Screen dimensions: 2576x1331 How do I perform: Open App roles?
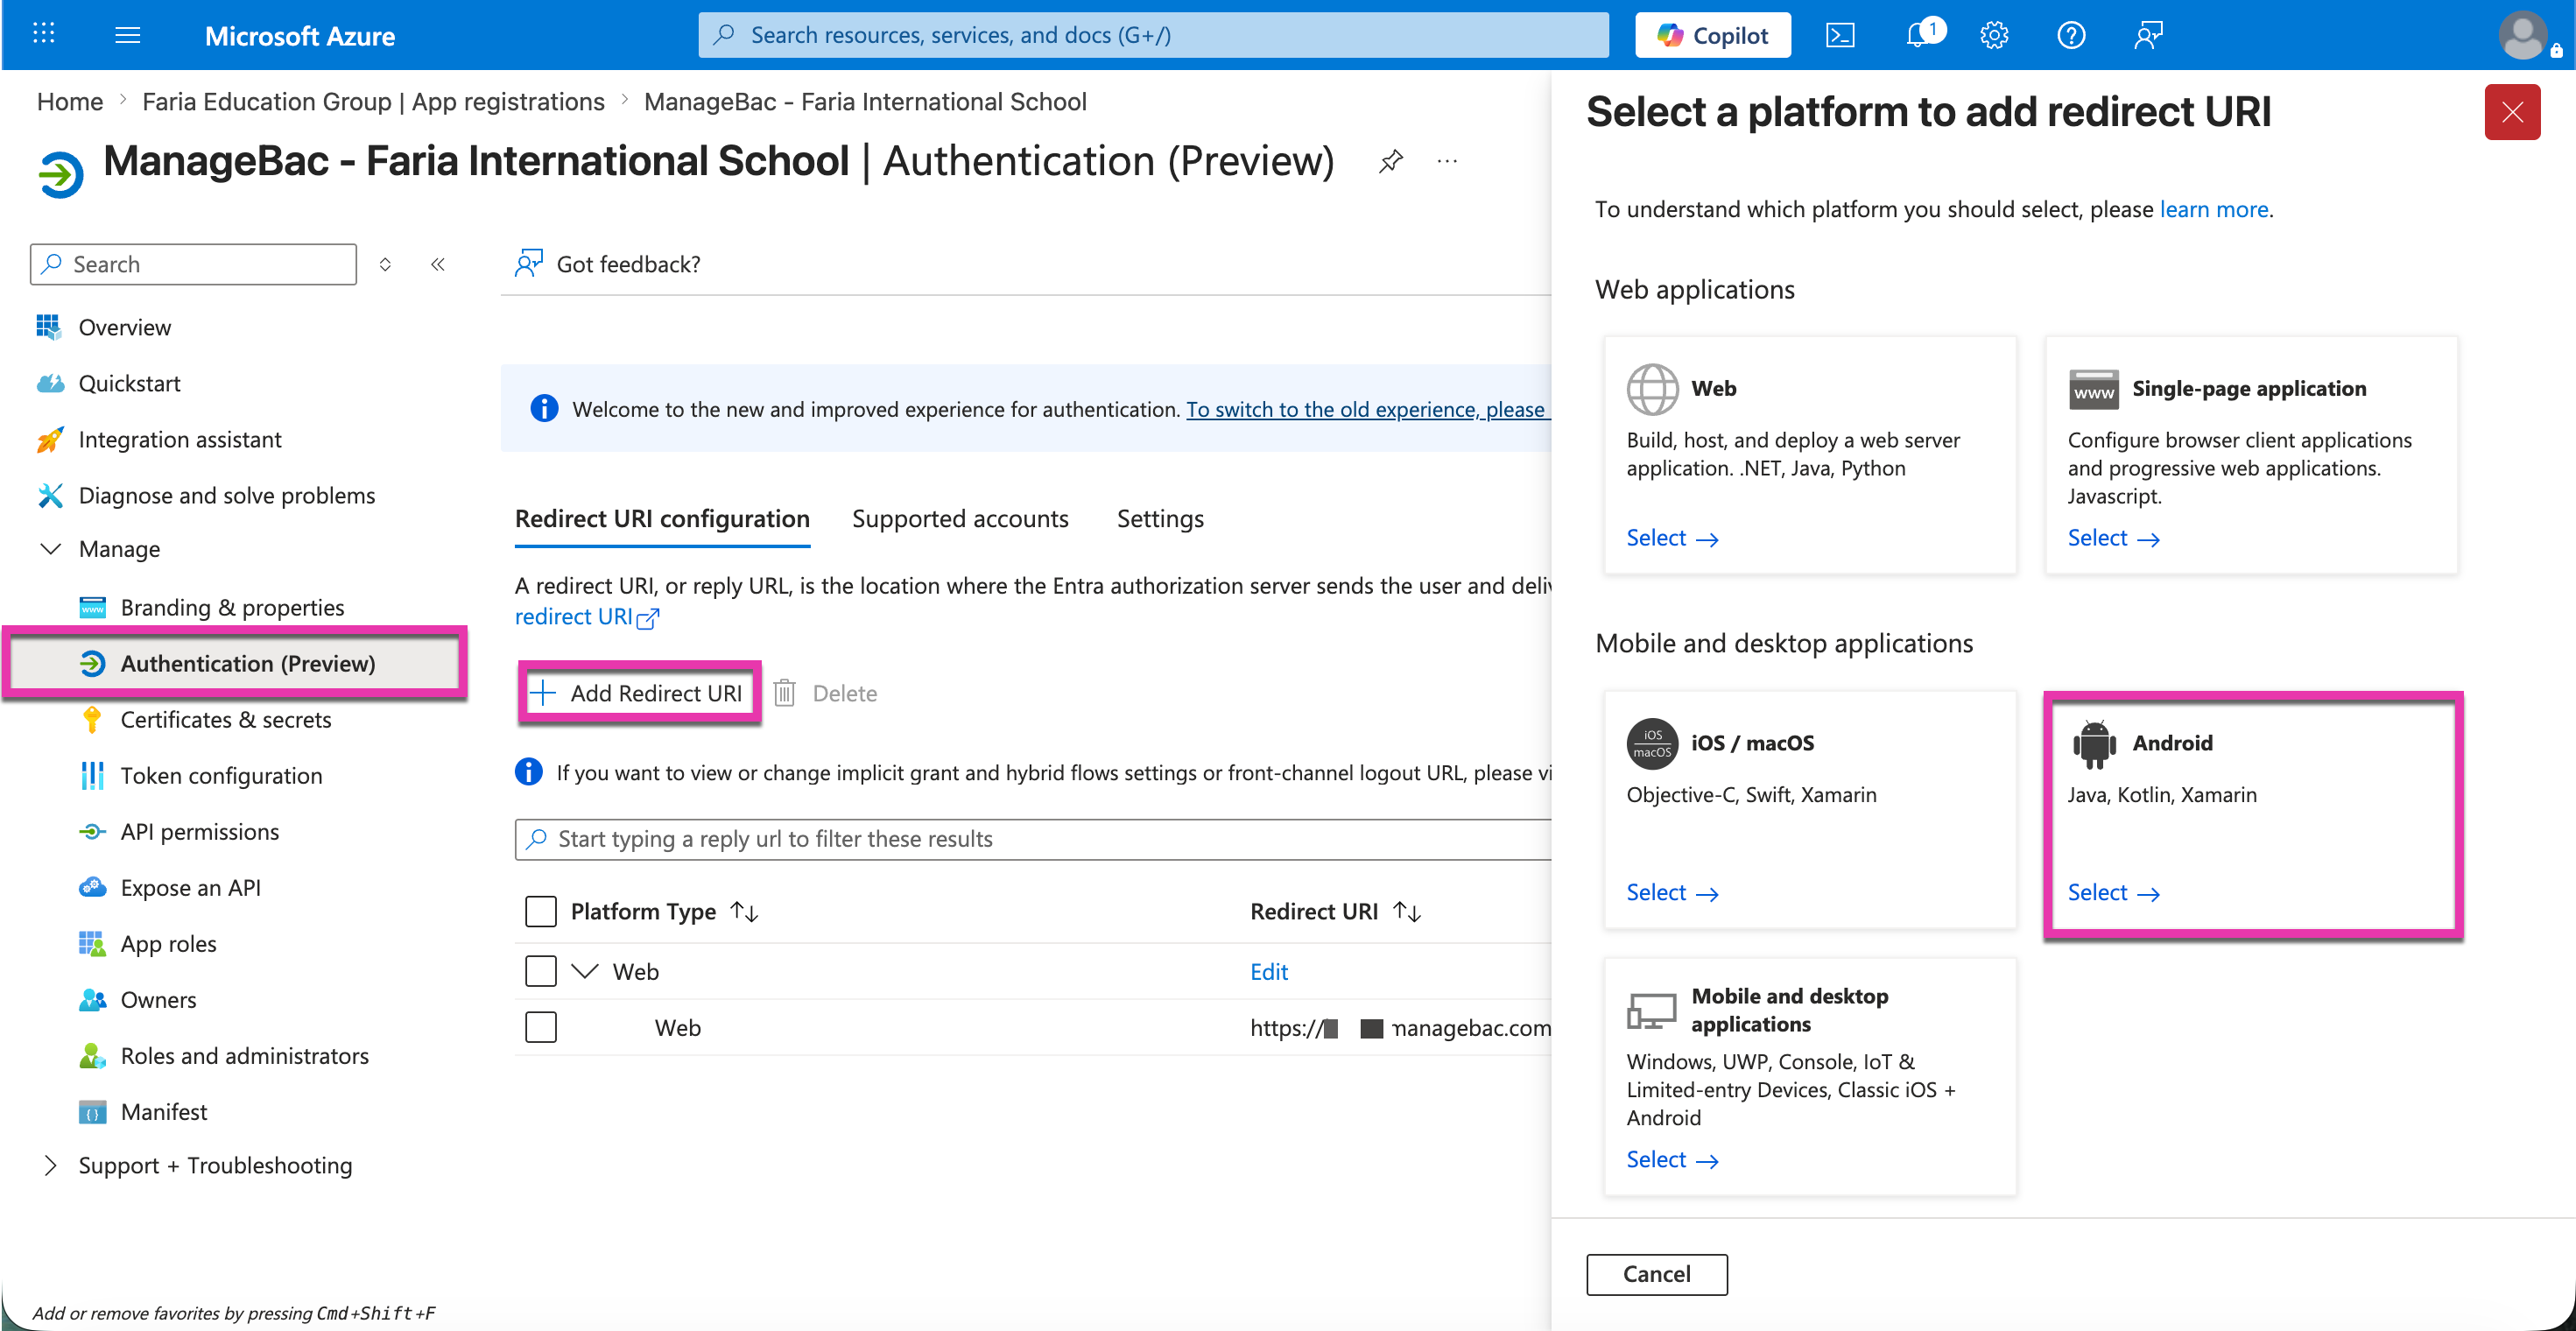[x=168, y=943]
